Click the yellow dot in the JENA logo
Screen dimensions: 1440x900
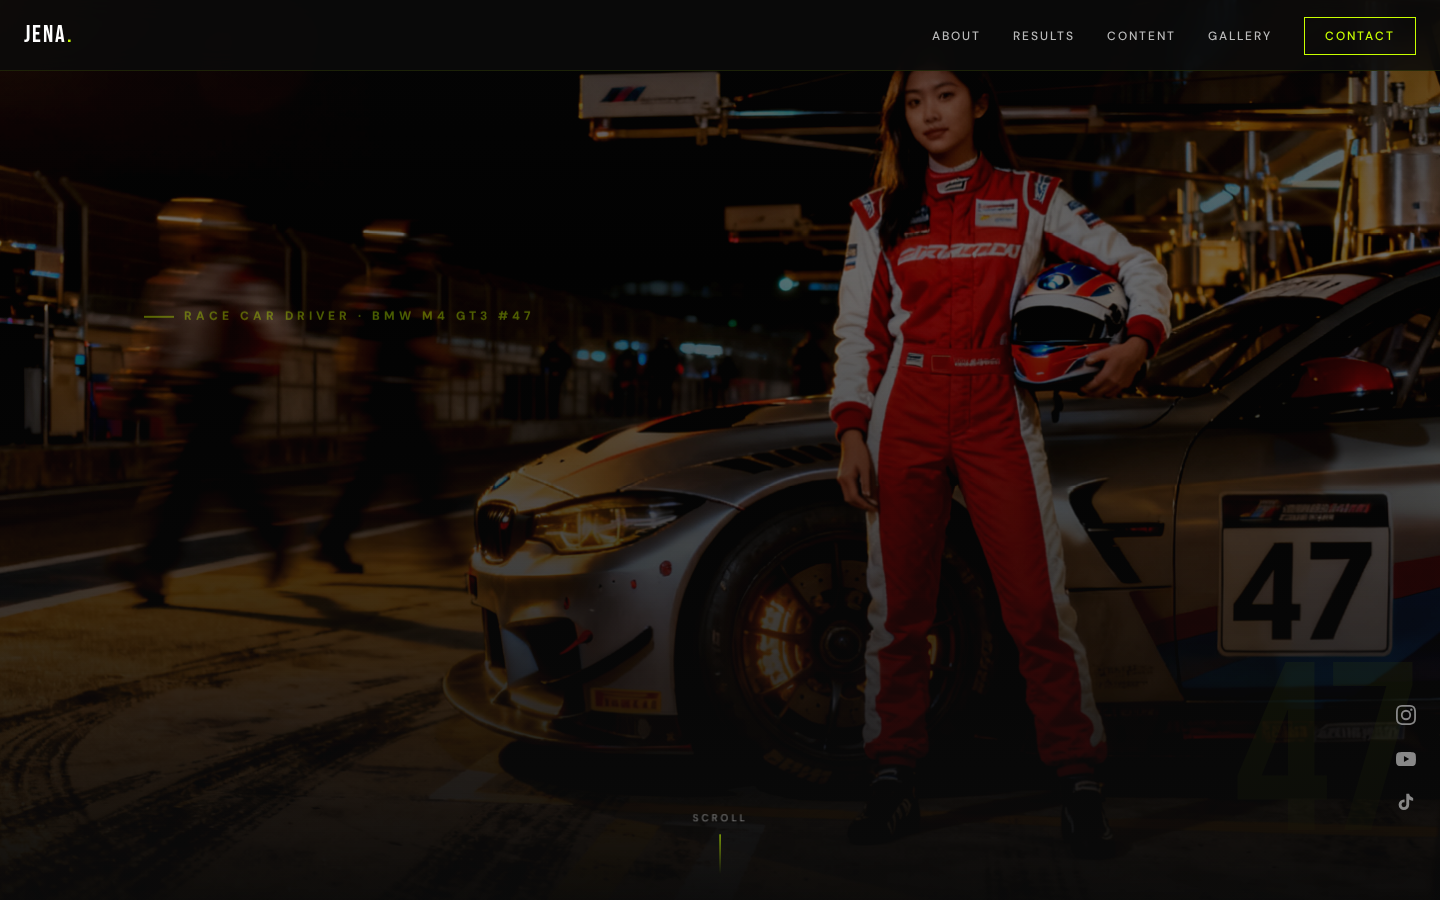(x=69, y=38)
